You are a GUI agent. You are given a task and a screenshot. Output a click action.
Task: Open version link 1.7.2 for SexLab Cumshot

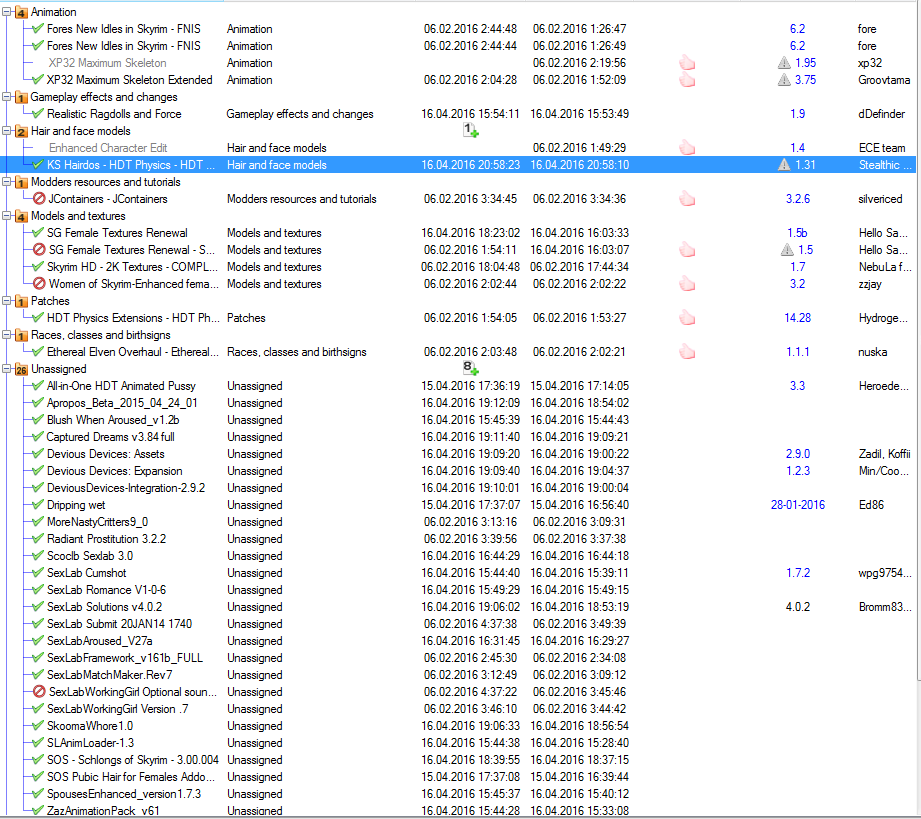tap(798, 573)
